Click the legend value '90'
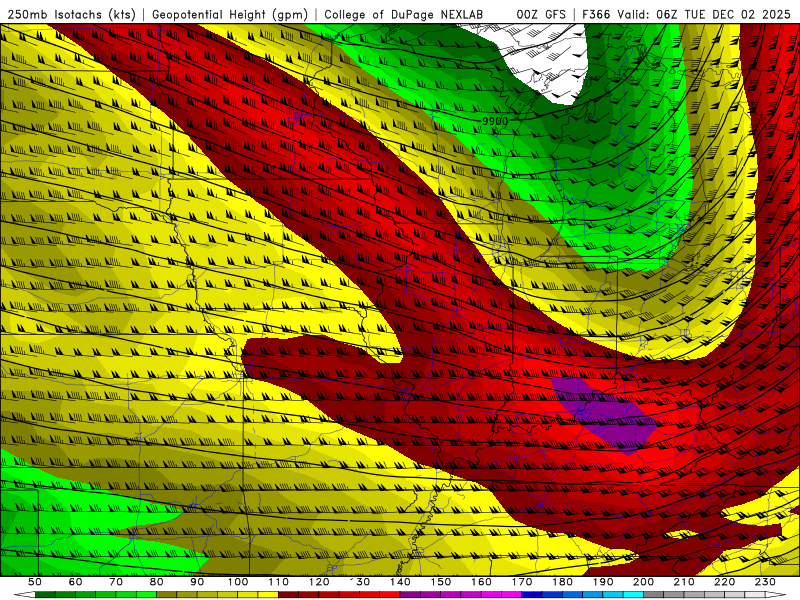 (197, 582)
